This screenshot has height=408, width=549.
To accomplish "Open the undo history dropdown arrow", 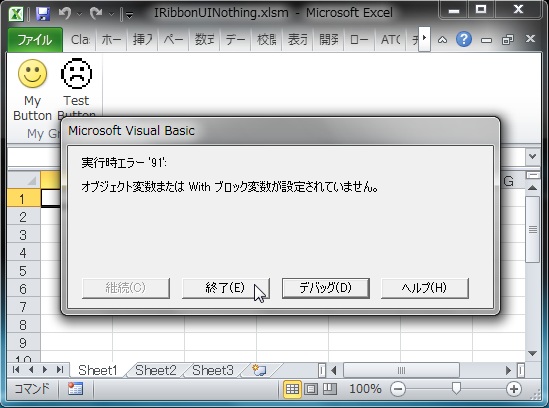I will [80, 14].
